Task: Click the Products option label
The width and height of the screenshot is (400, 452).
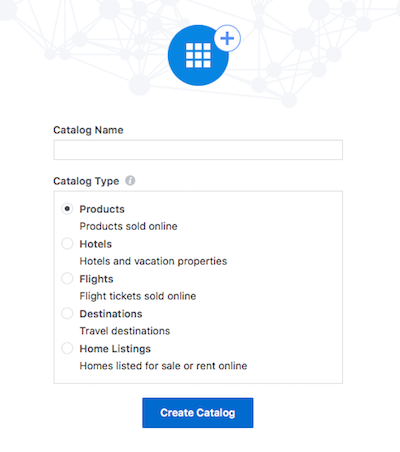Action: (x=102, y=209)
